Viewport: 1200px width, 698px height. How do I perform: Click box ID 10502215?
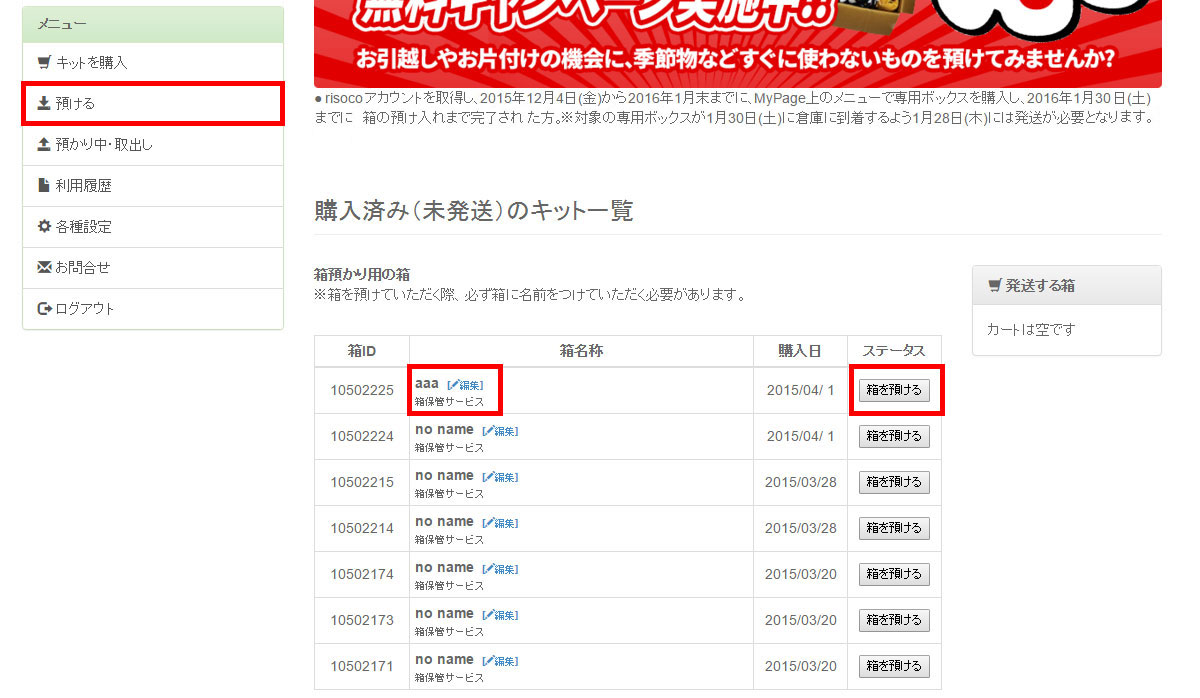362,482
